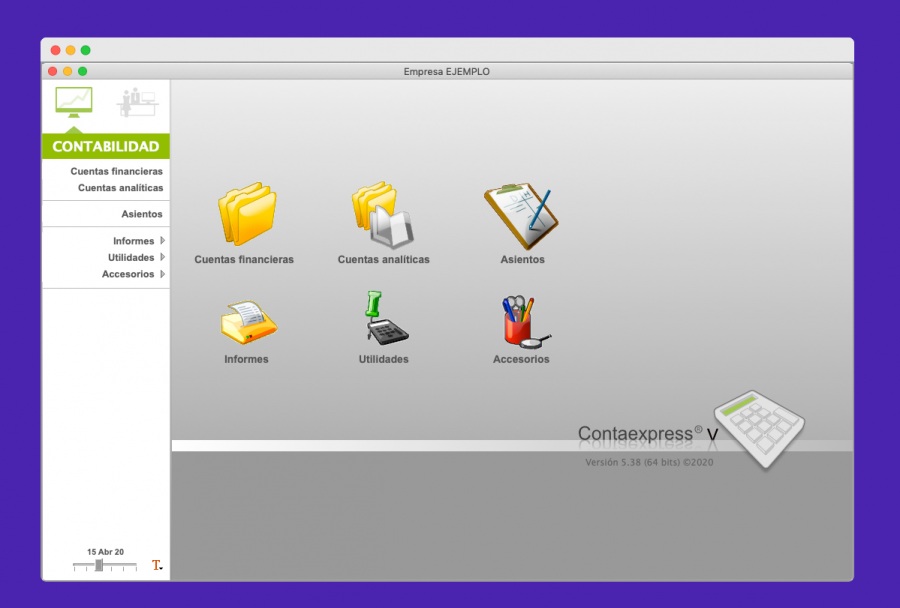Click the Versión 5.38 (64 bits) text
This screenshot has height=608, width=900.
coord(649,462)
